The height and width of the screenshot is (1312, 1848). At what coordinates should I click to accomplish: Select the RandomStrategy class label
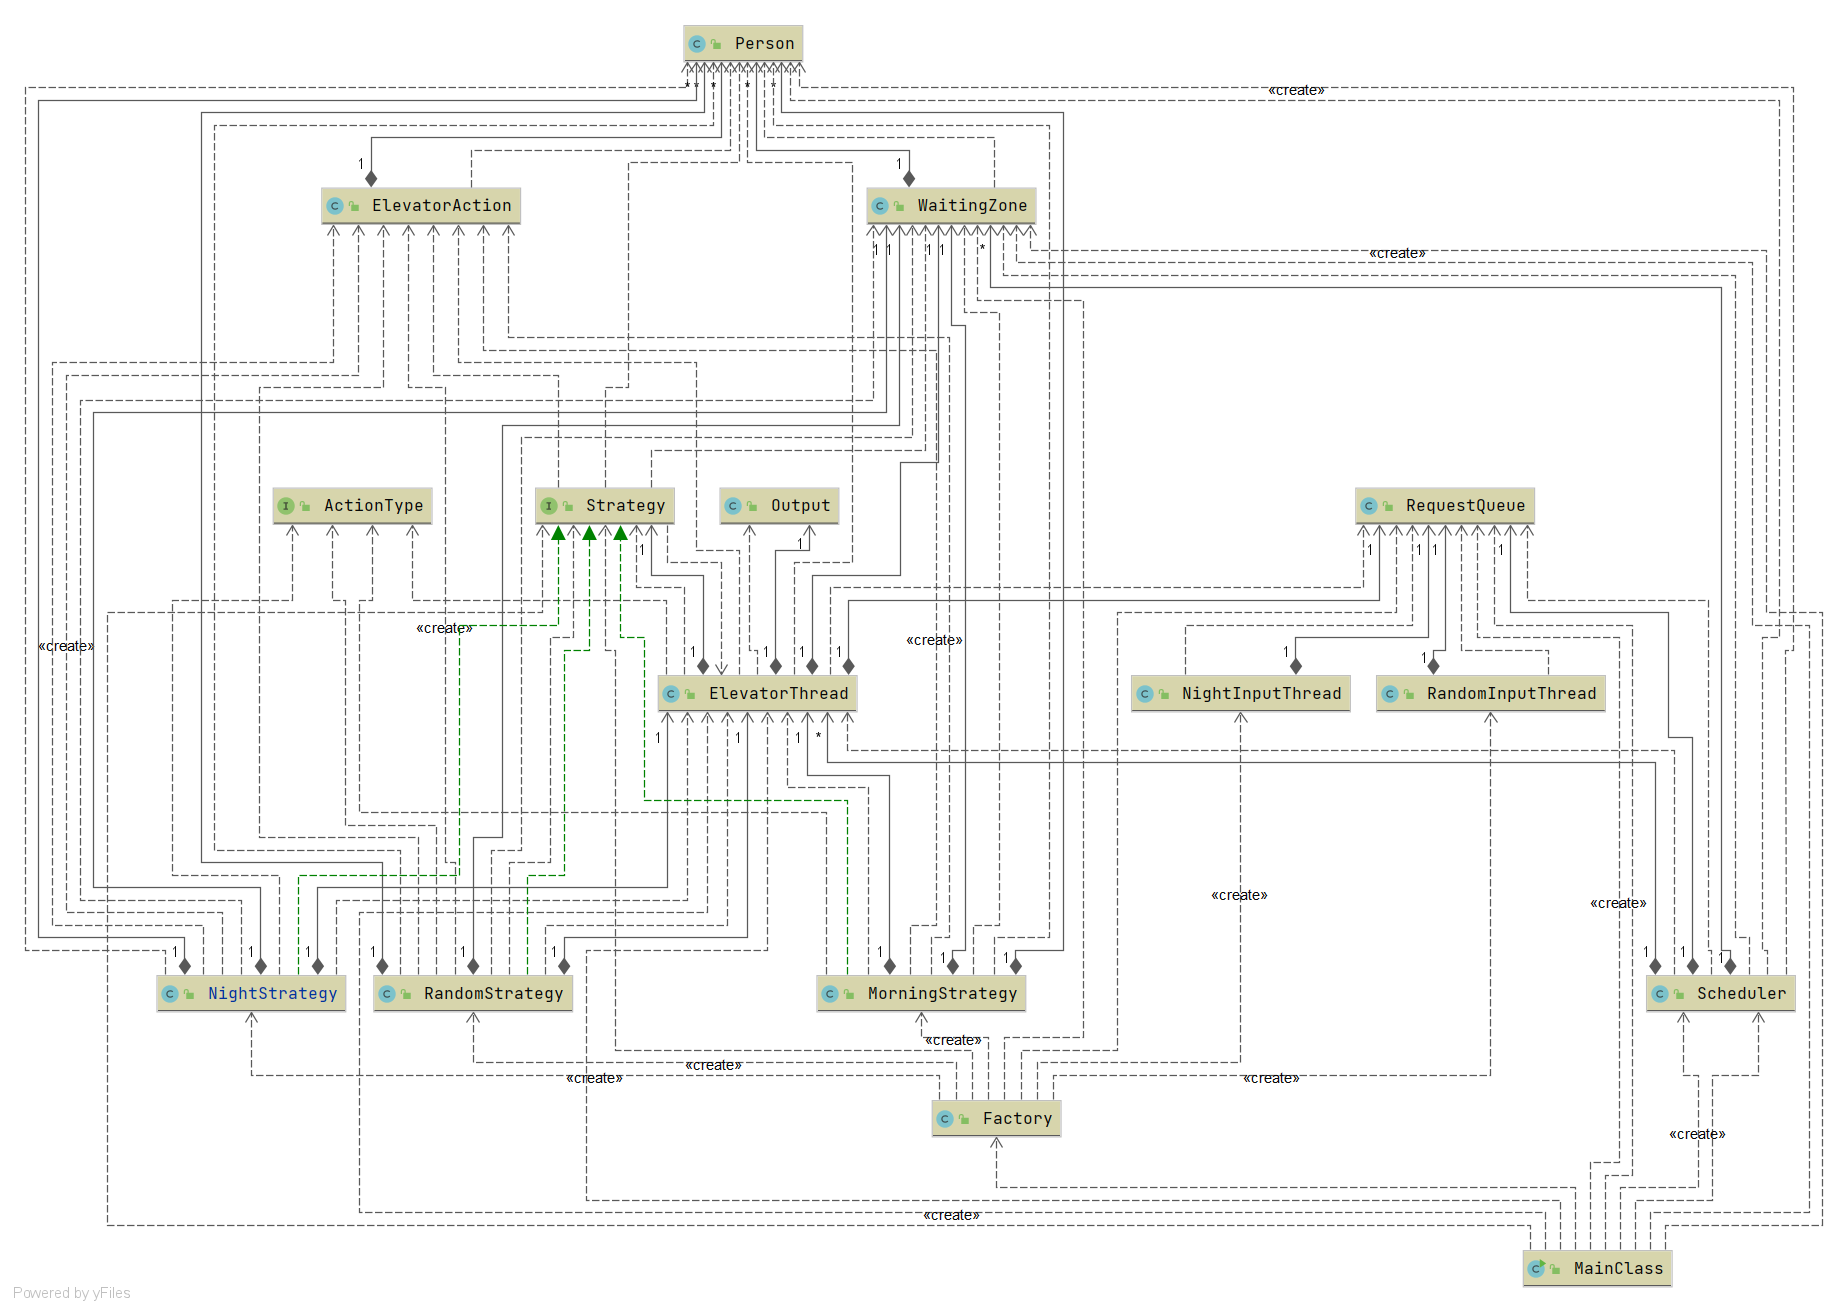tap(494, 994)
